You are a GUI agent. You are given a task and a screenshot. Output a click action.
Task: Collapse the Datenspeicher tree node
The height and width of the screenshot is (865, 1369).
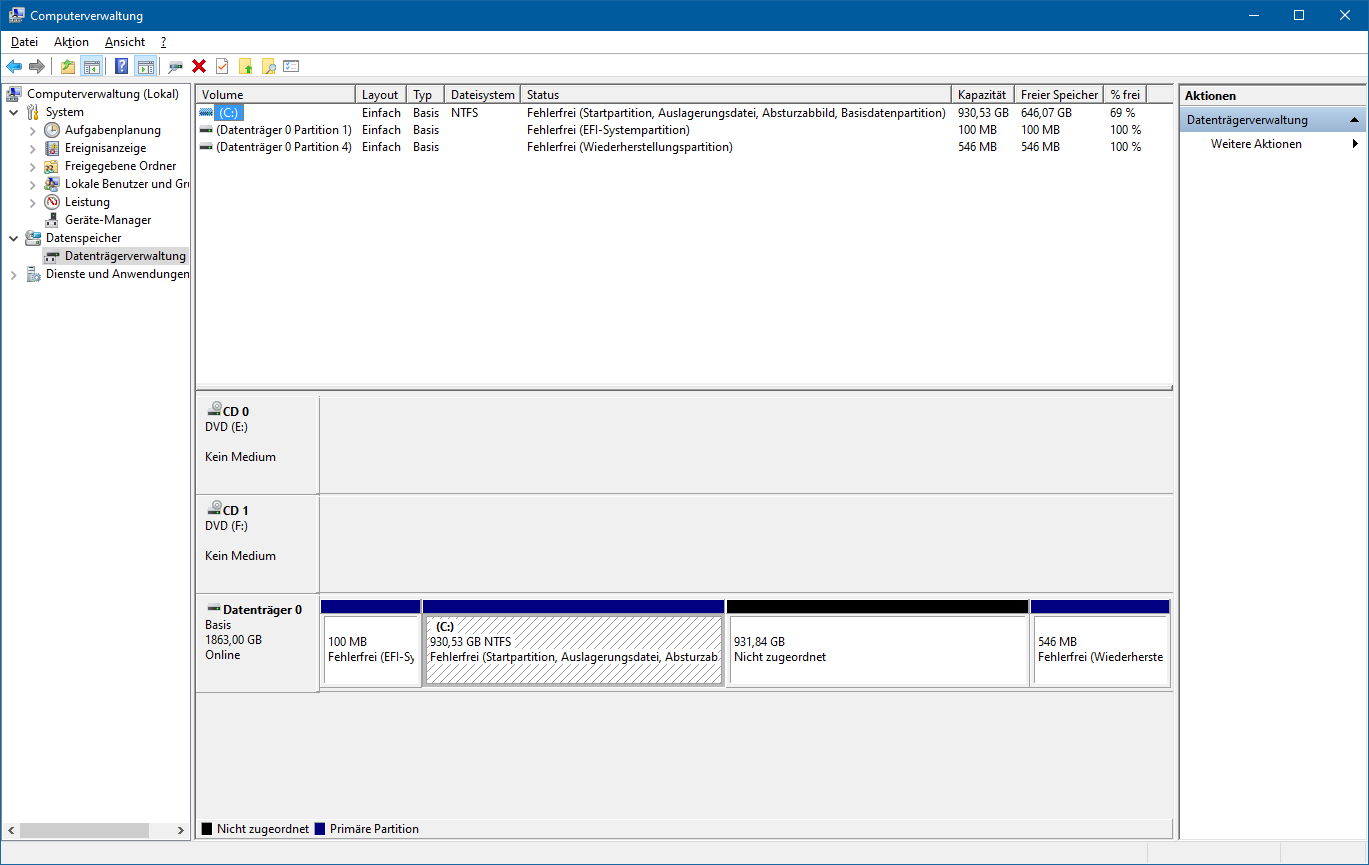pos(14,238)
